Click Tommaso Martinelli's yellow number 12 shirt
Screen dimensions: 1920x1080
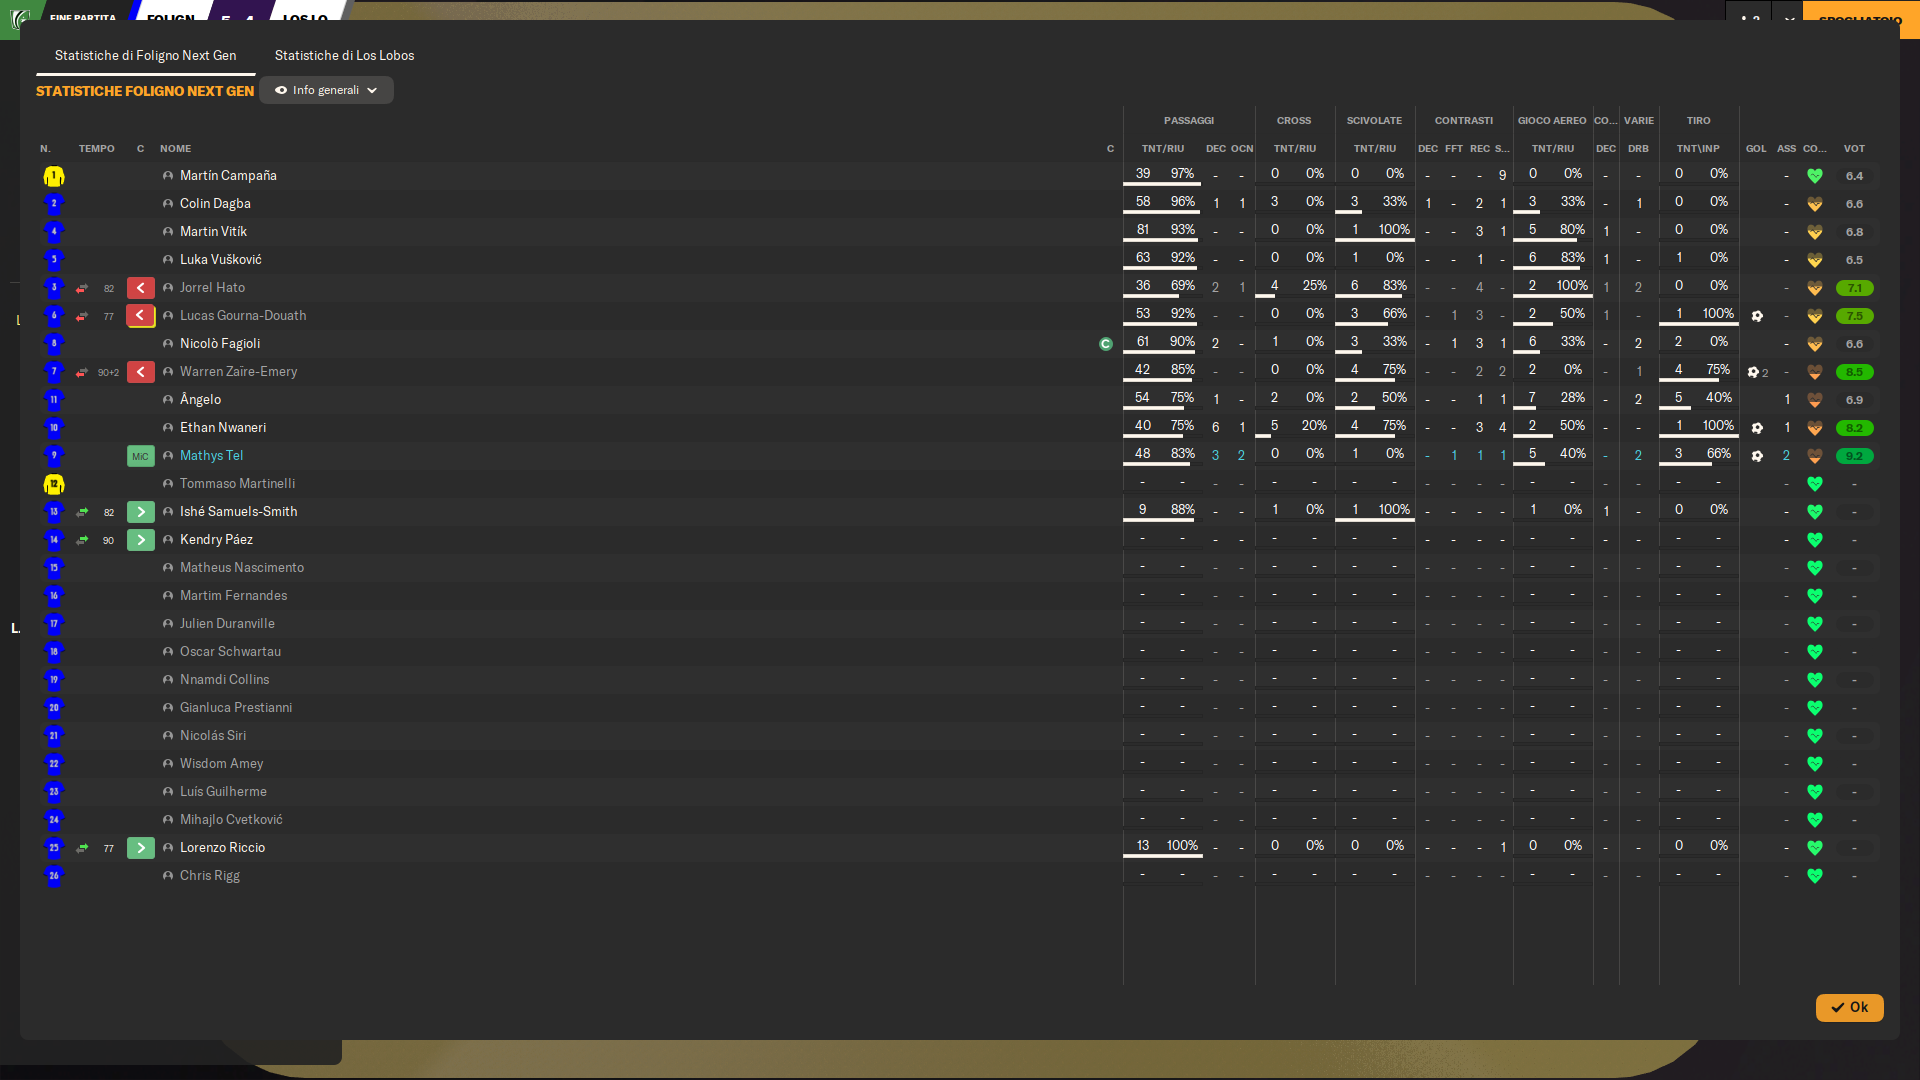[54, 484]
